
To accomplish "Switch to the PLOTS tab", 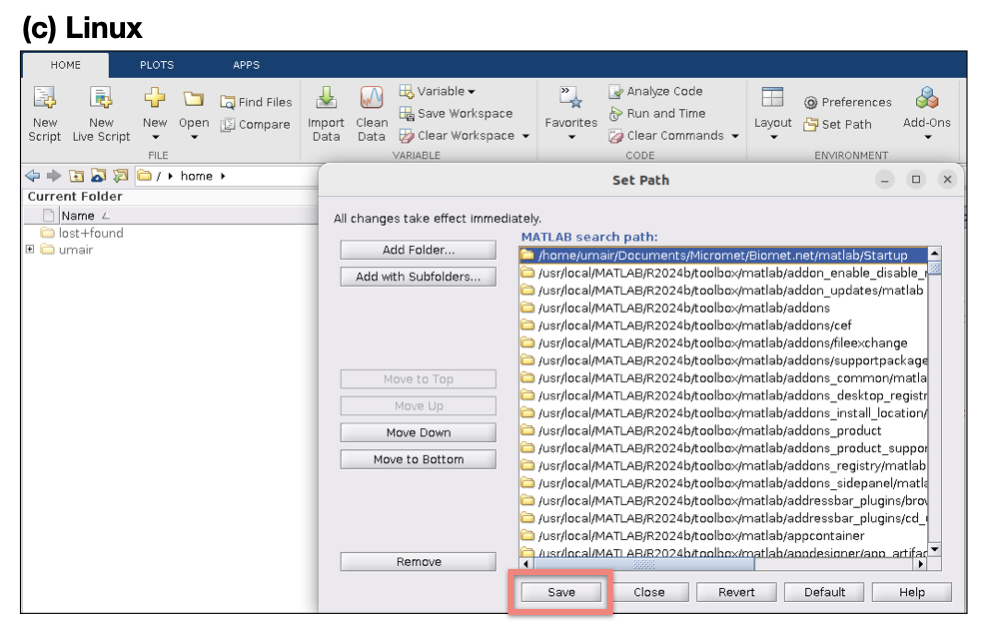I will click(x=157, y=65).
